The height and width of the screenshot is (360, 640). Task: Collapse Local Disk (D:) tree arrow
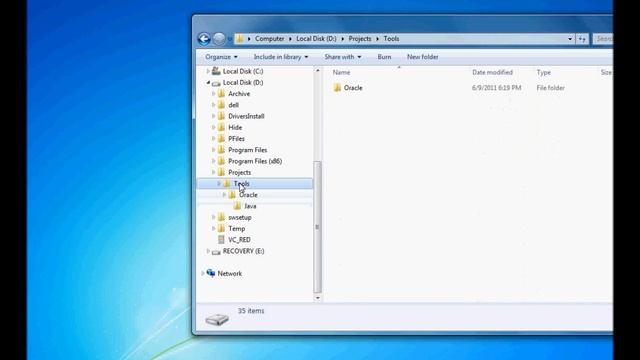pyautogui.click(x=208, y=82)
